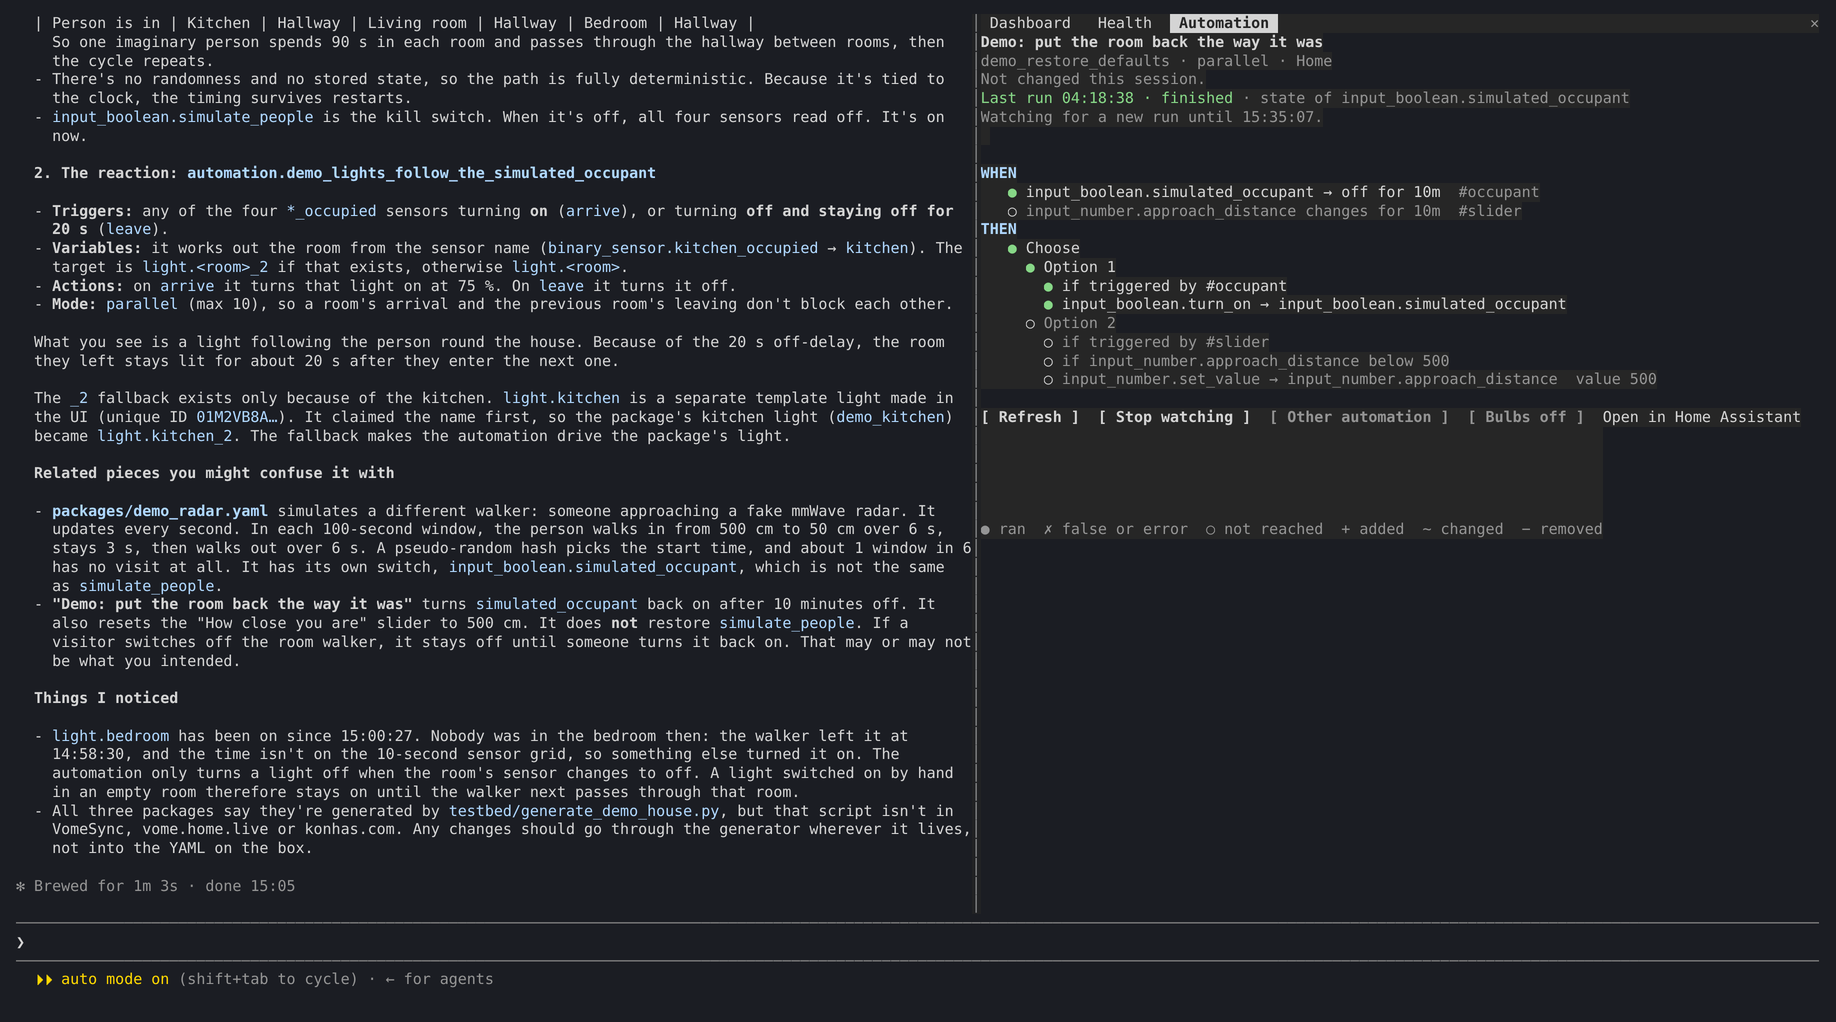The width and height of the screenshot is (1836, 1022).
Task: Stop watching for a new run
Action: click(1174, 417)
